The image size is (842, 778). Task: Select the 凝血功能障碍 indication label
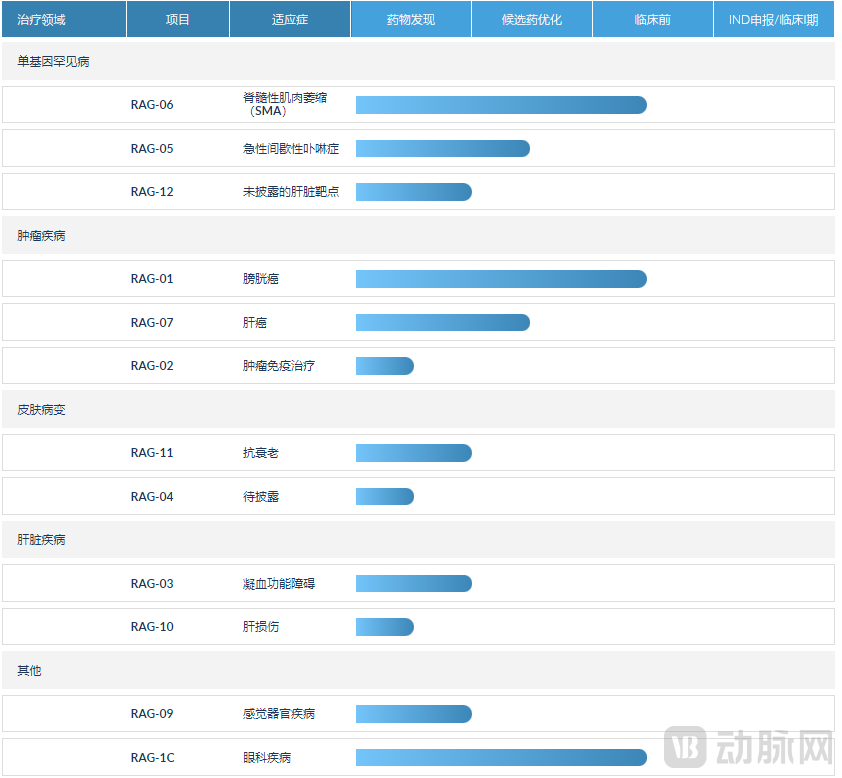[x=279, y=584]
